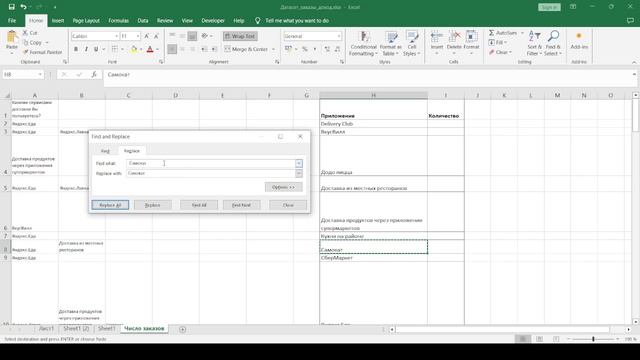Click in Replace with input field

coord(211,173)
